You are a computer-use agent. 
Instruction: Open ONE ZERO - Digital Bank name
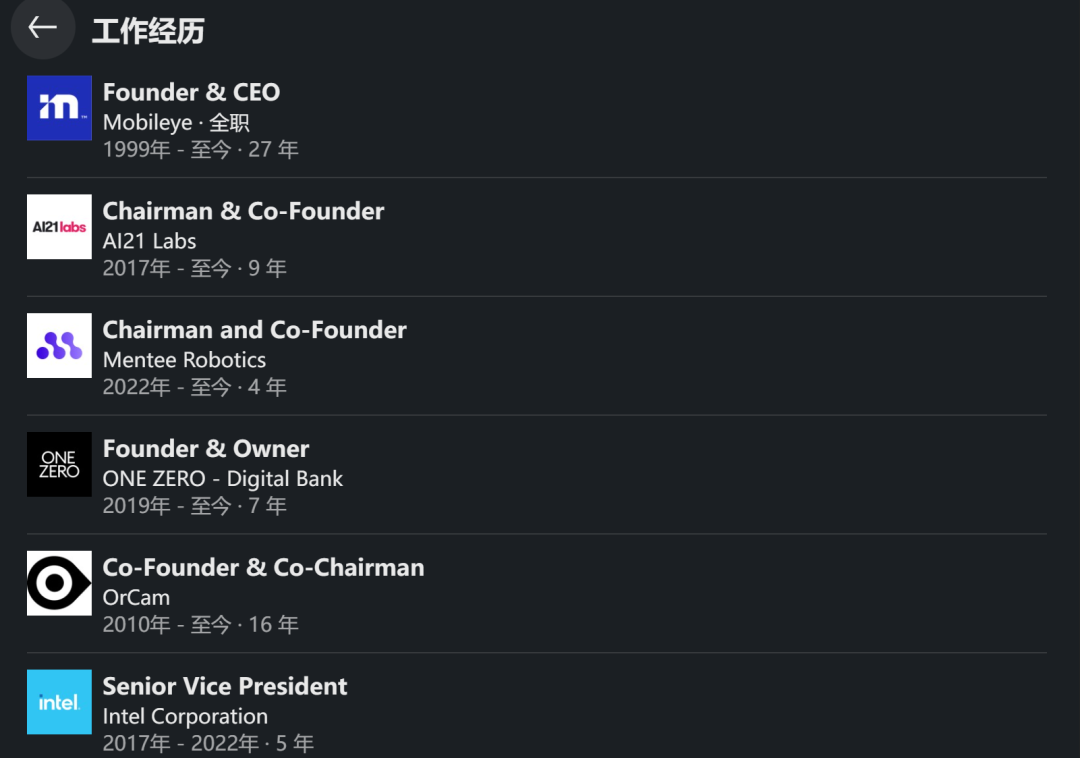(x=222, y=479)
